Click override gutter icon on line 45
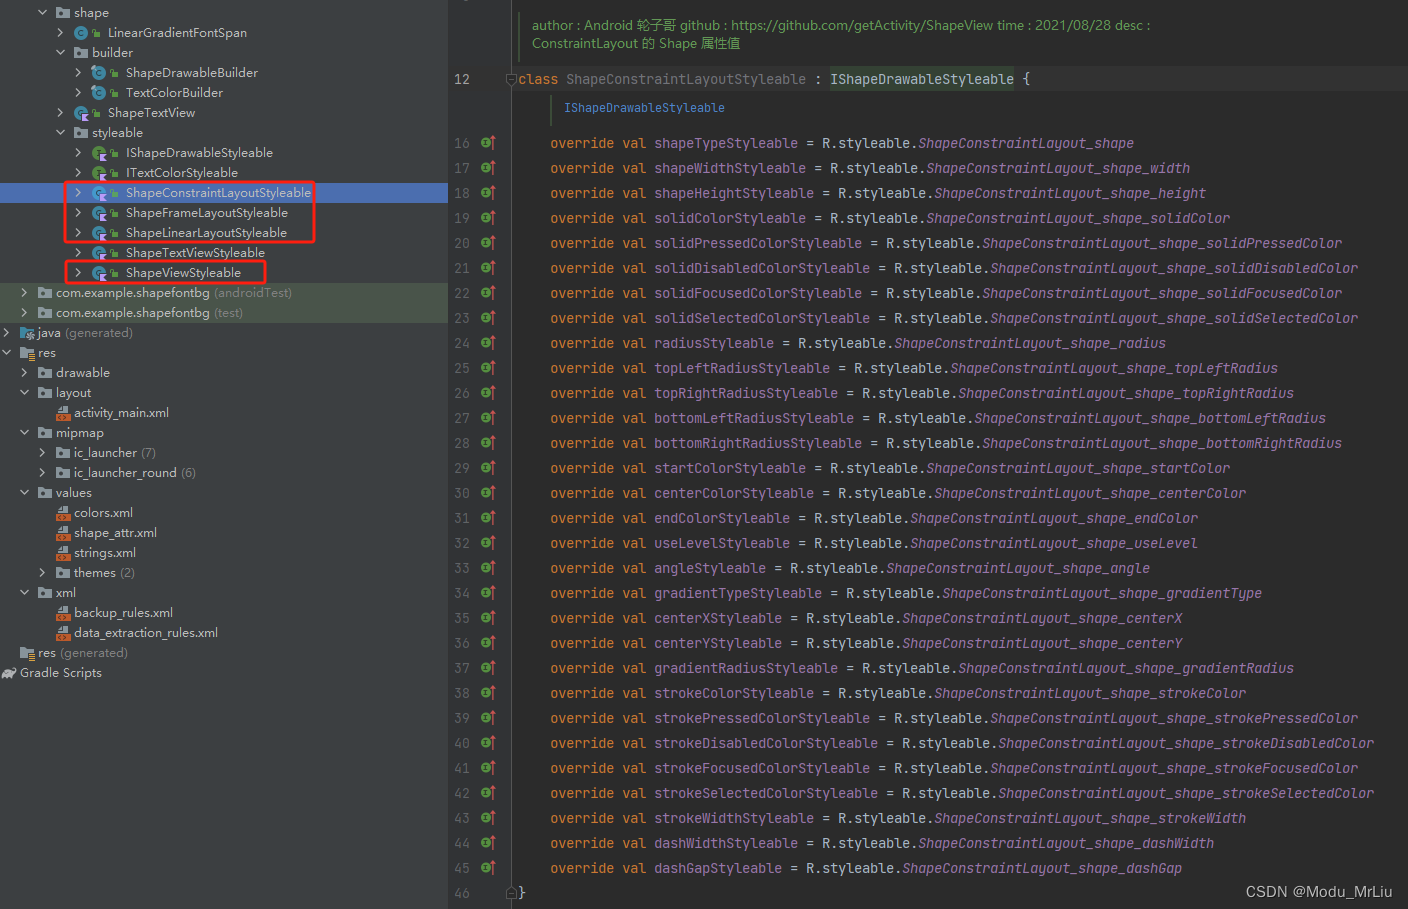 pyautogui.click(x=488, y=868)
